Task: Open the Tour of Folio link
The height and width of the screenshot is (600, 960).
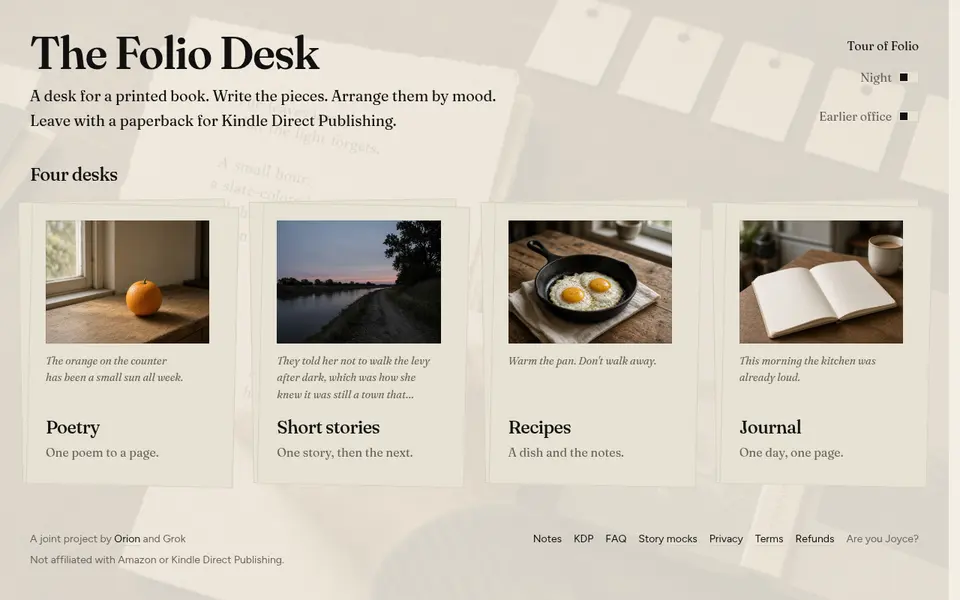Action: click(x=882, y=46)
